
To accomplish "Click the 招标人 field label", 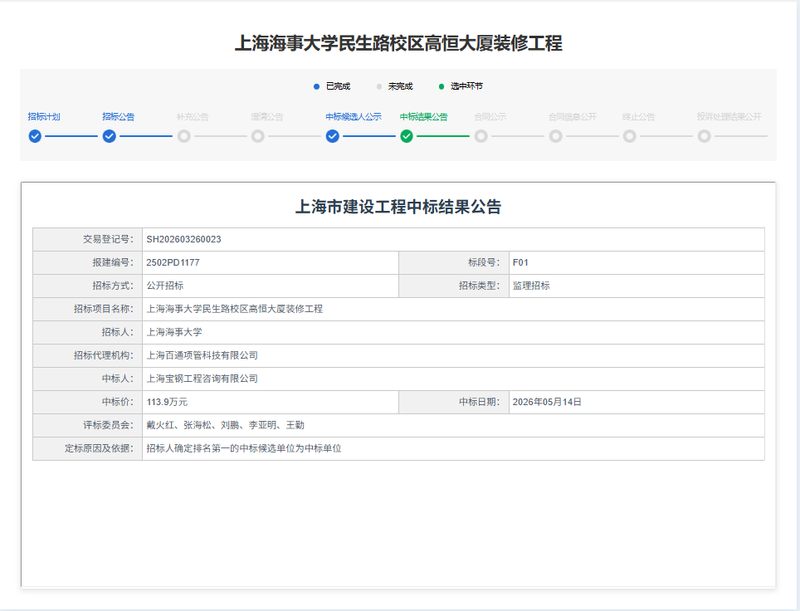I will tap(117, 332).
